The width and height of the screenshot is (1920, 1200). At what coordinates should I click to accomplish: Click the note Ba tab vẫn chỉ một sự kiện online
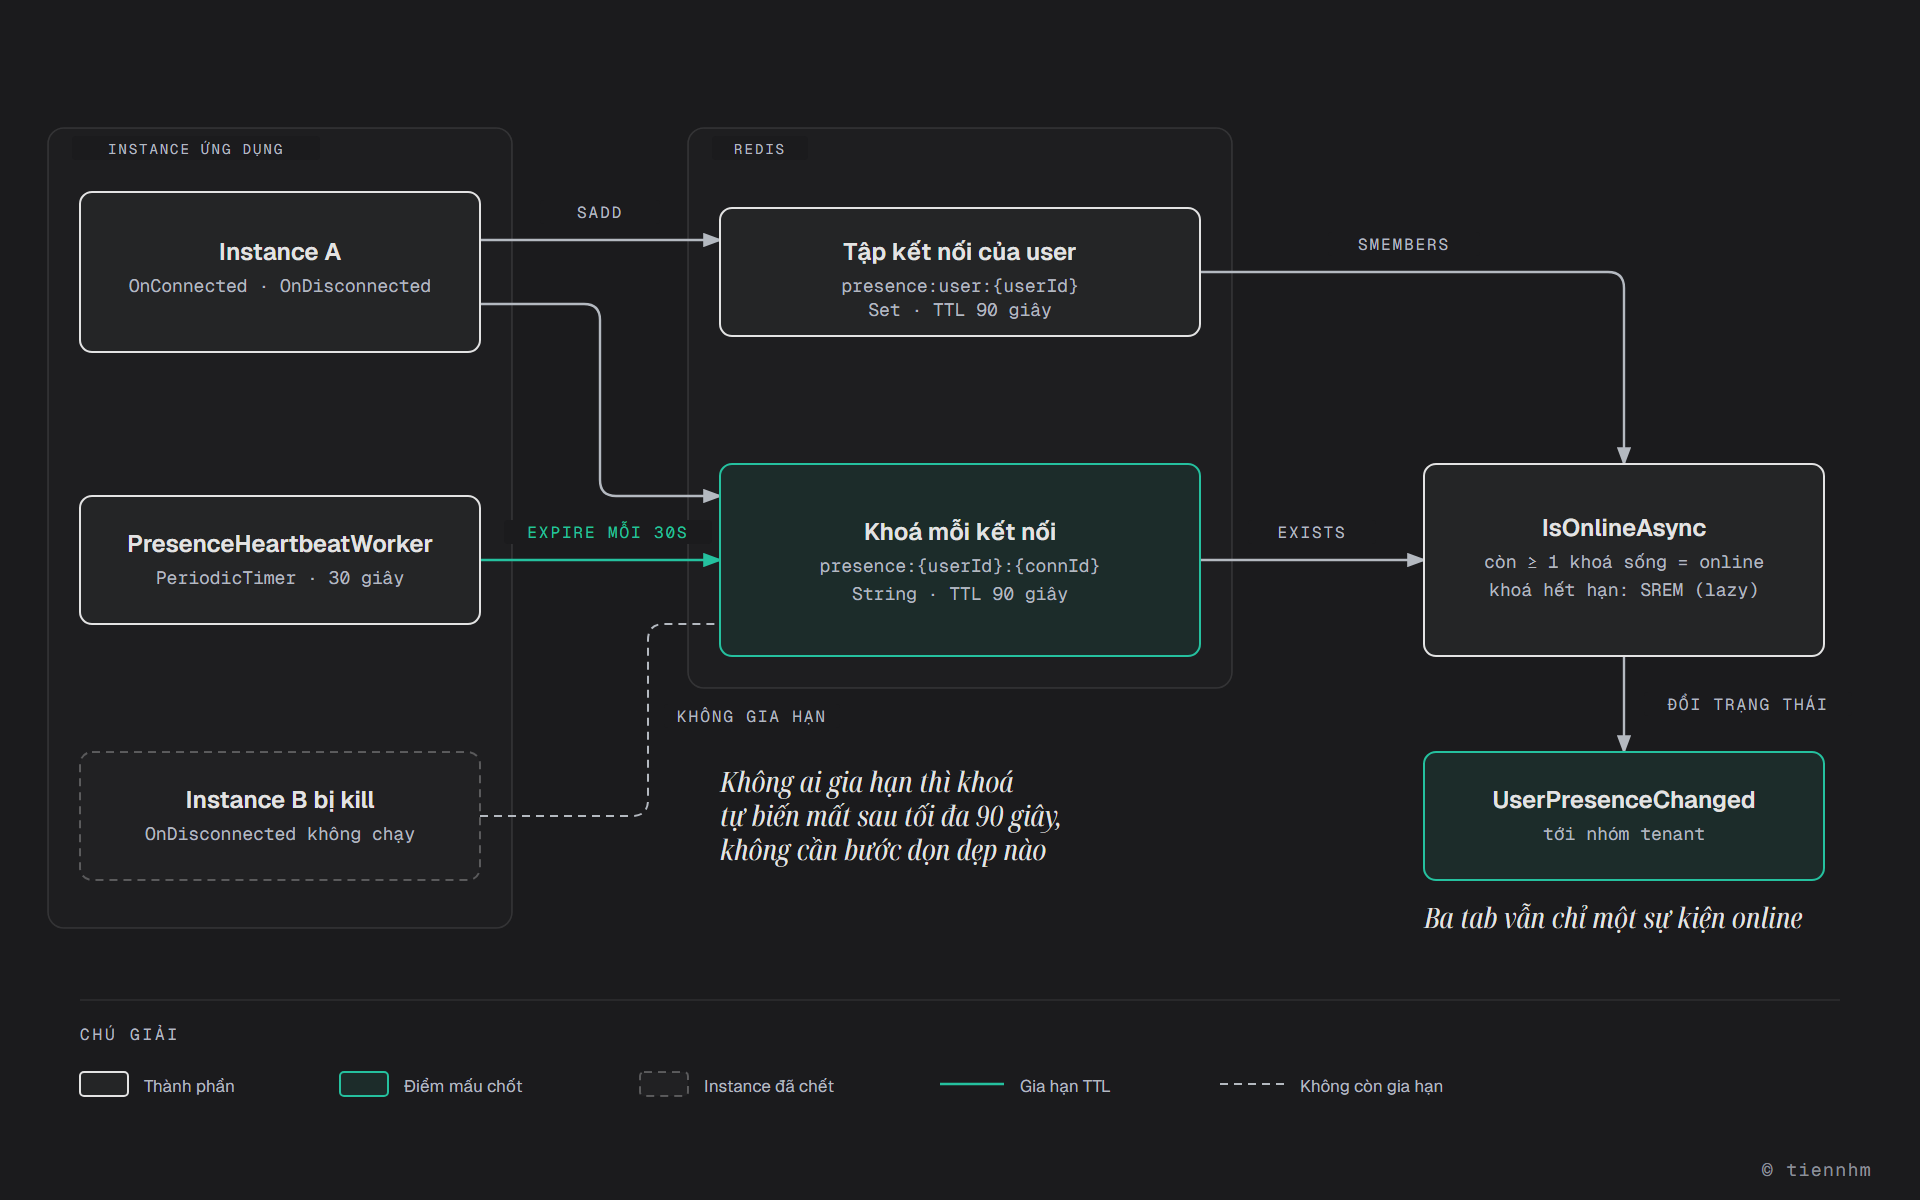[1613, 918]
